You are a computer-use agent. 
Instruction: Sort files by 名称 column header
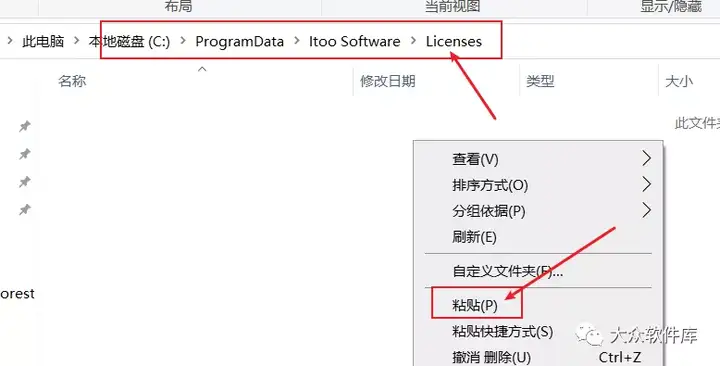click(72, 81)
